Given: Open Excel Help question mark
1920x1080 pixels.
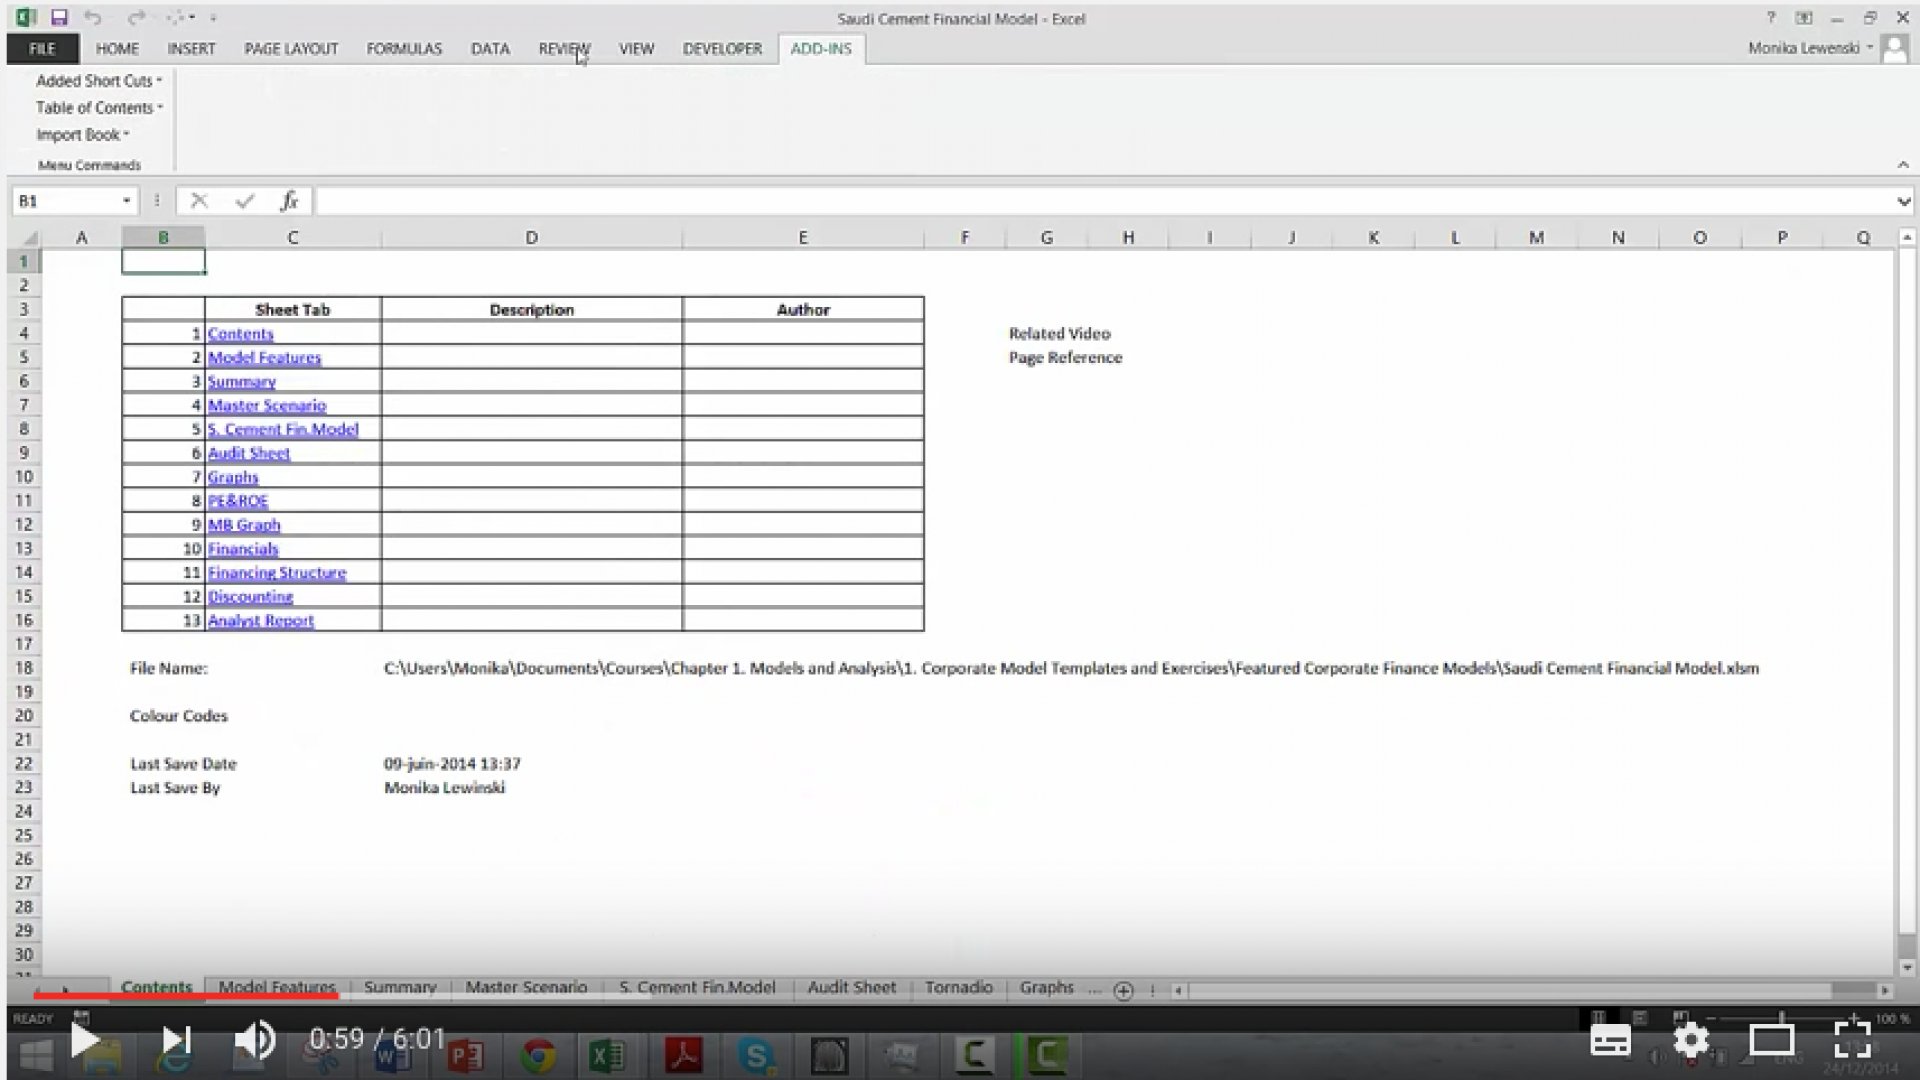Looking at the screenshot, I should click(1770, 18).
